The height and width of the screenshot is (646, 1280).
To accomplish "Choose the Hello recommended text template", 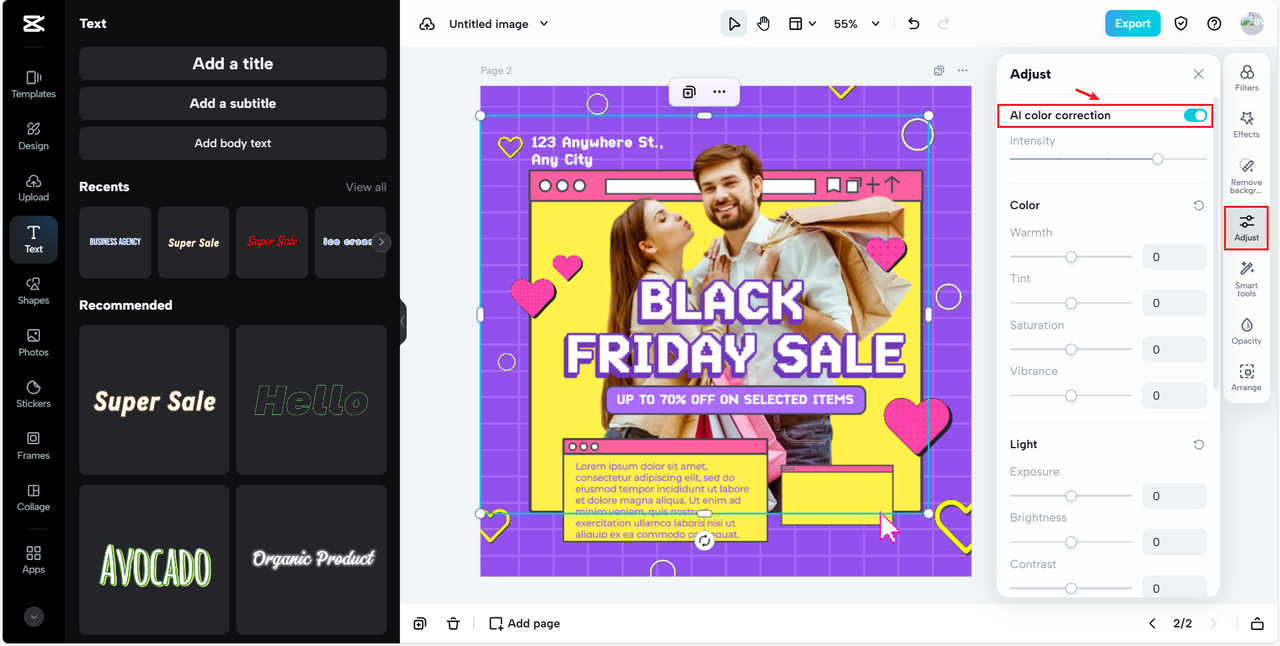I will coord(311,400).
